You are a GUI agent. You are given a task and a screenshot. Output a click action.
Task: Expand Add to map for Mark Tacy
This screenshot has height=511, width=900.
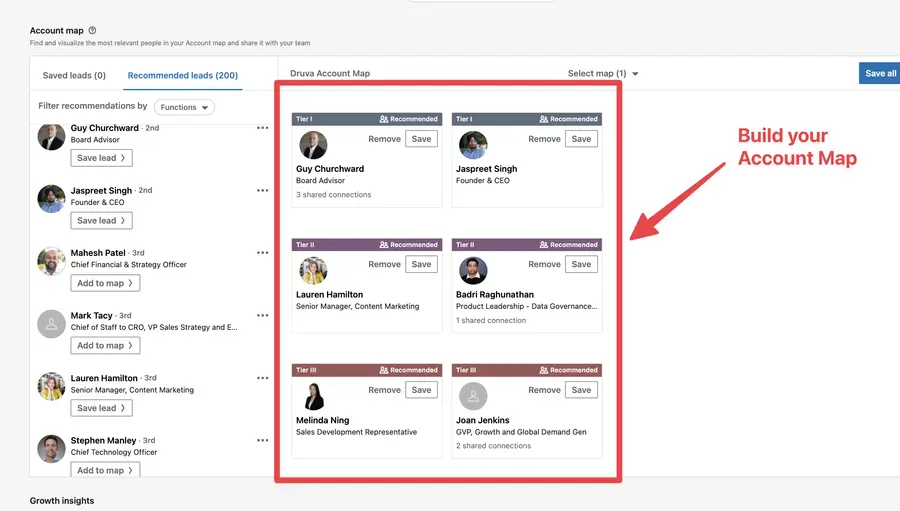pyautogui.click(x=105, y=346)
